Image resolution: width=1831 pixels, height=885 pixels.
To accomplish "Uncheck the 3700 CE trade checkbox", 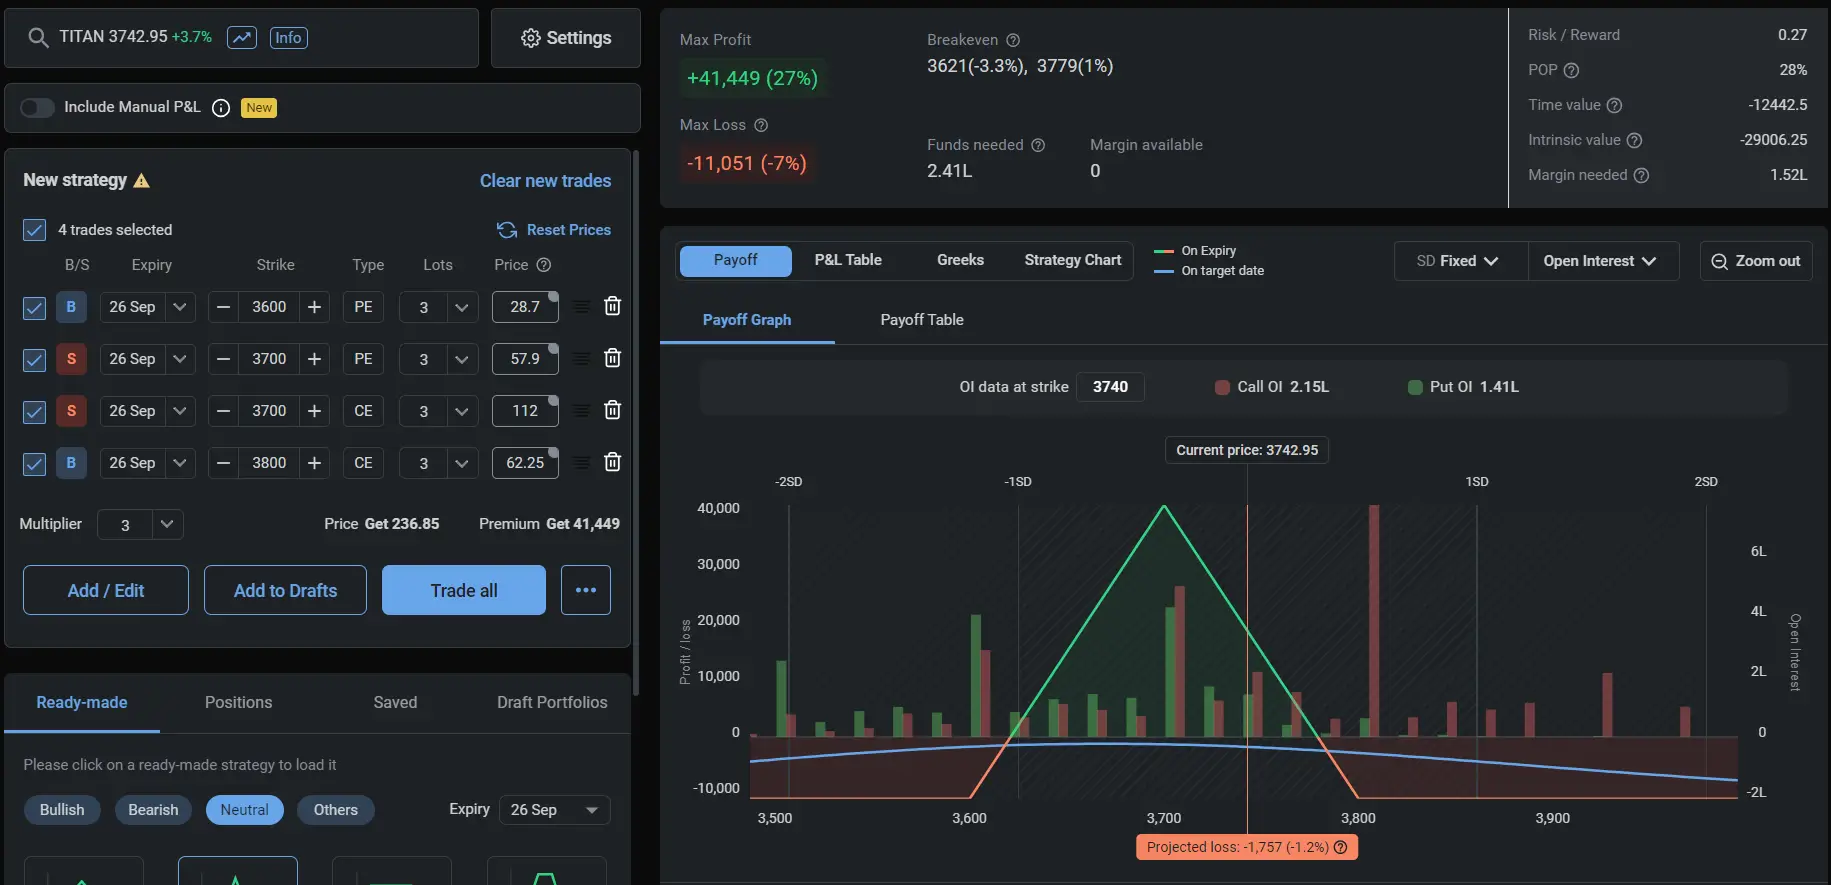I will pyautogui.click(x=34, y=411).
